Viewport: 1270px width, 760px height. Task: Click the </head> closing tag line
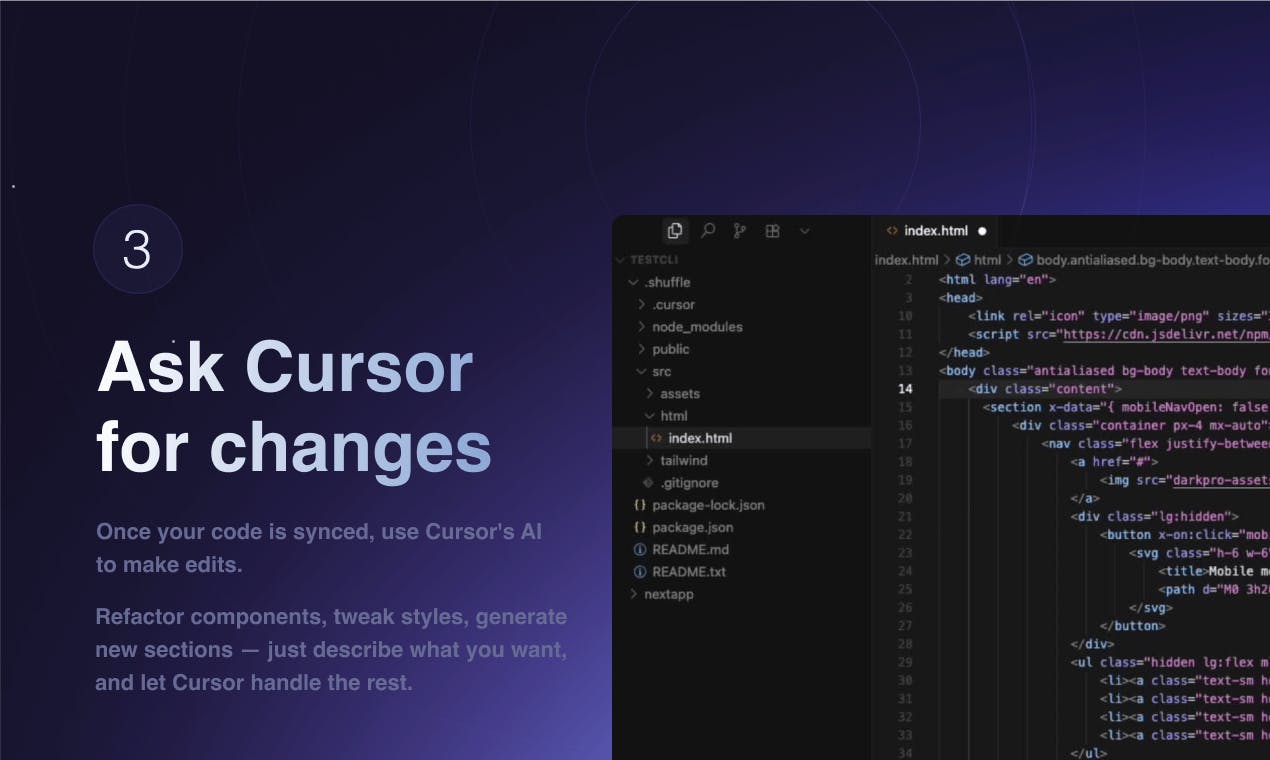pyautogui.click(x=964, y=352)
